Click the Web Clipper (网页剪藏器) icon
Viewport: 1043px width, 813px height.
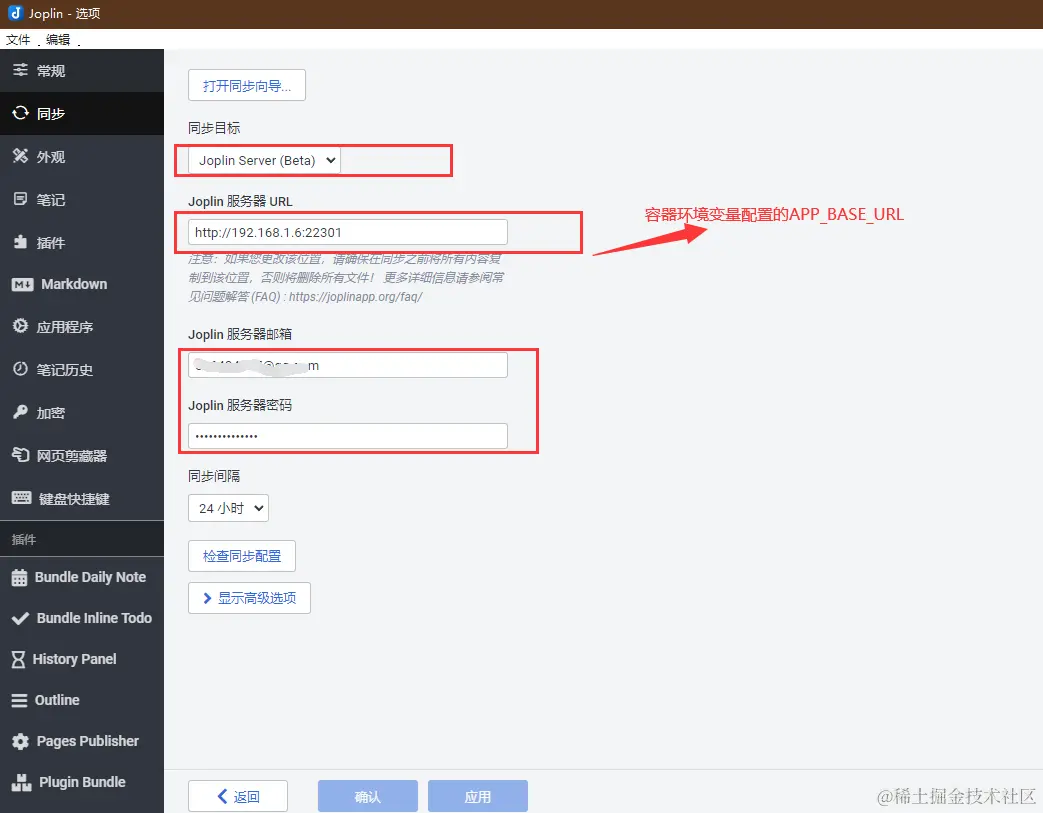coord(21,455)
